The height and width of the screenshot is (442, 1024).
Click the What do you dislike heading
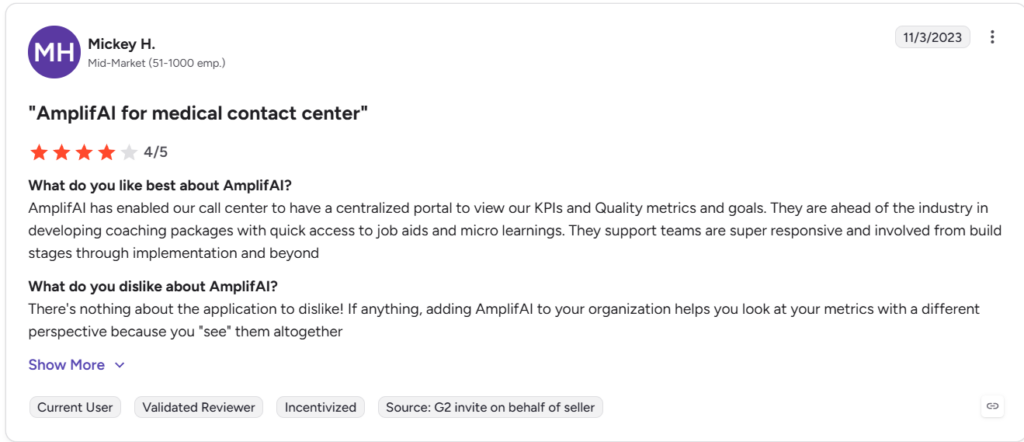point(153,286)
